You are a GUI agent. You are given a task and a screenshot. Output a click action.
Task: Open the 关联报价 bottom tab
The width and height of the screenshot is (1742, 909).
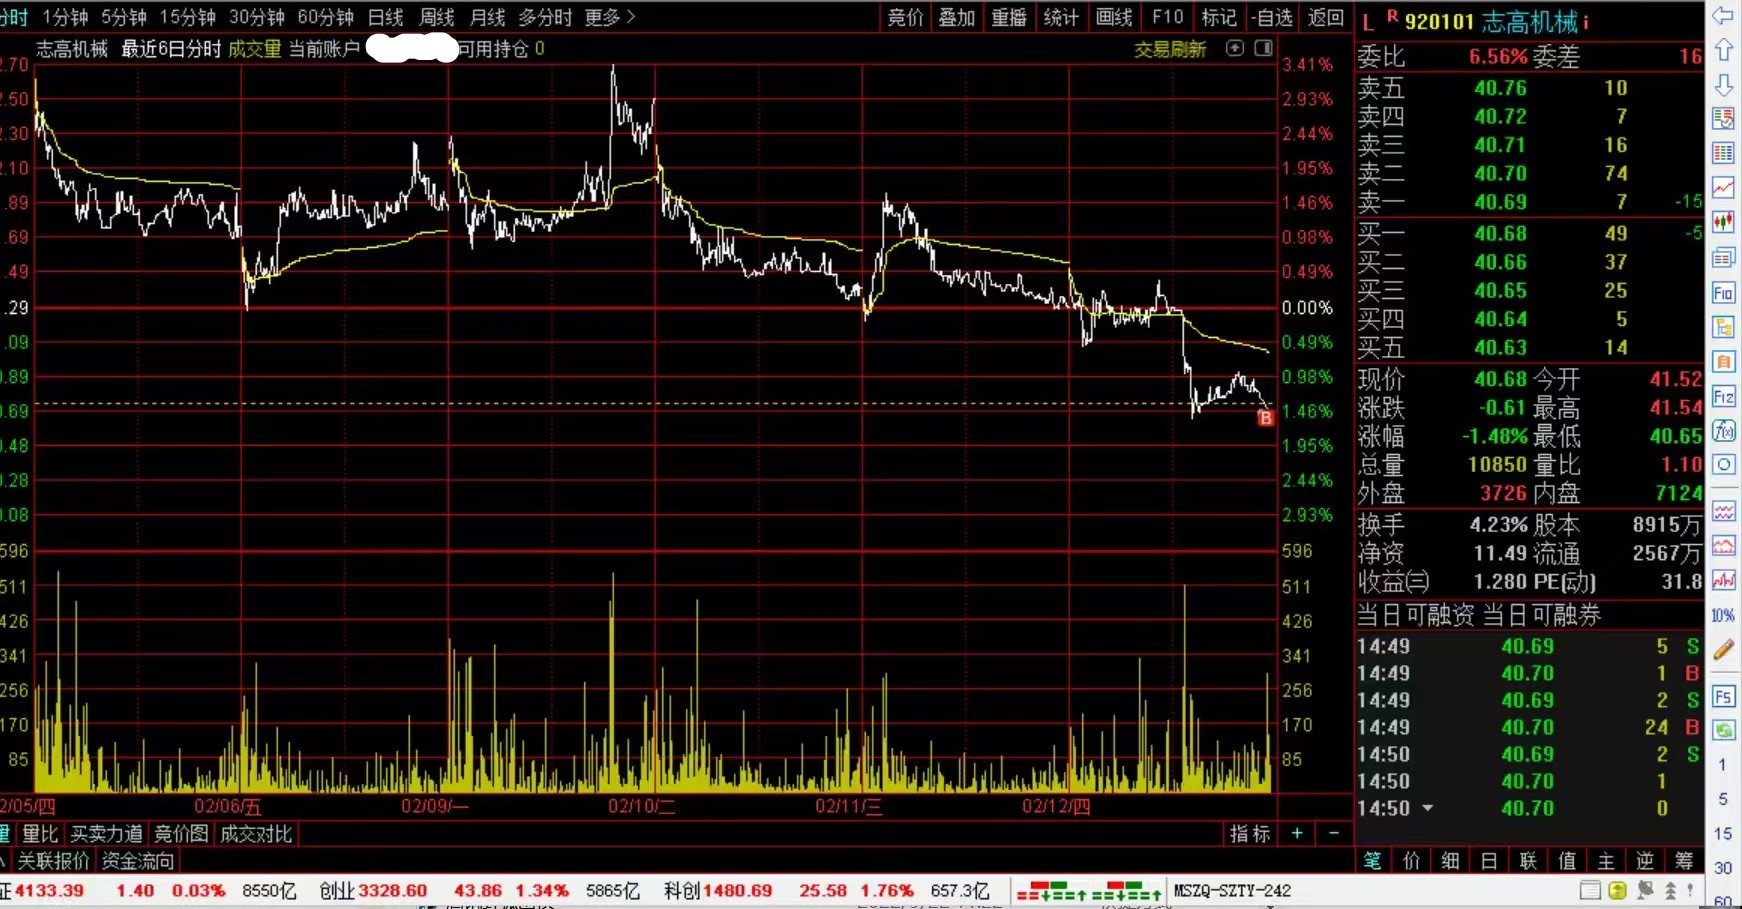pyautogui.click(x=53, y=860)
